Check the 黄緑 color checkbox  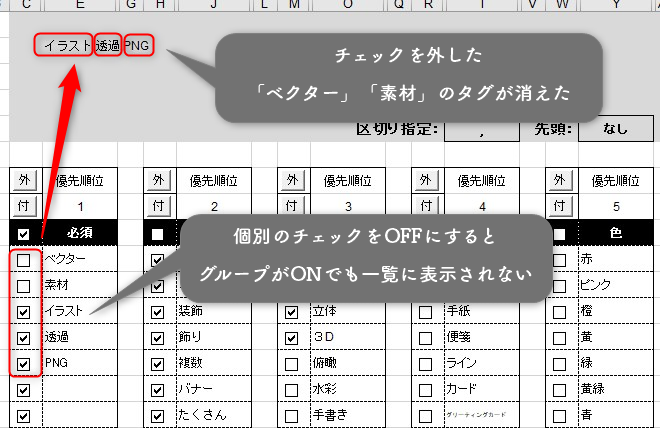coord(559,390)
